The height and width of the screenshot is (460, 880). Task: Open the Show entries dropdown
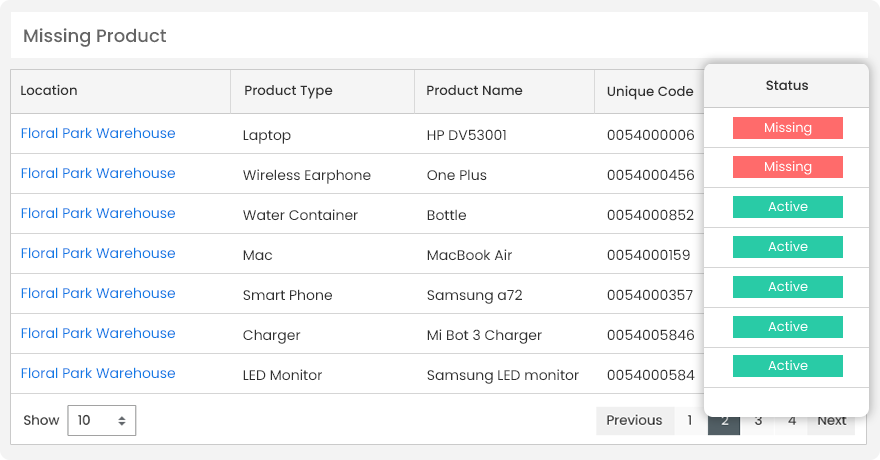pyautogui.click(x=101, y=420)
